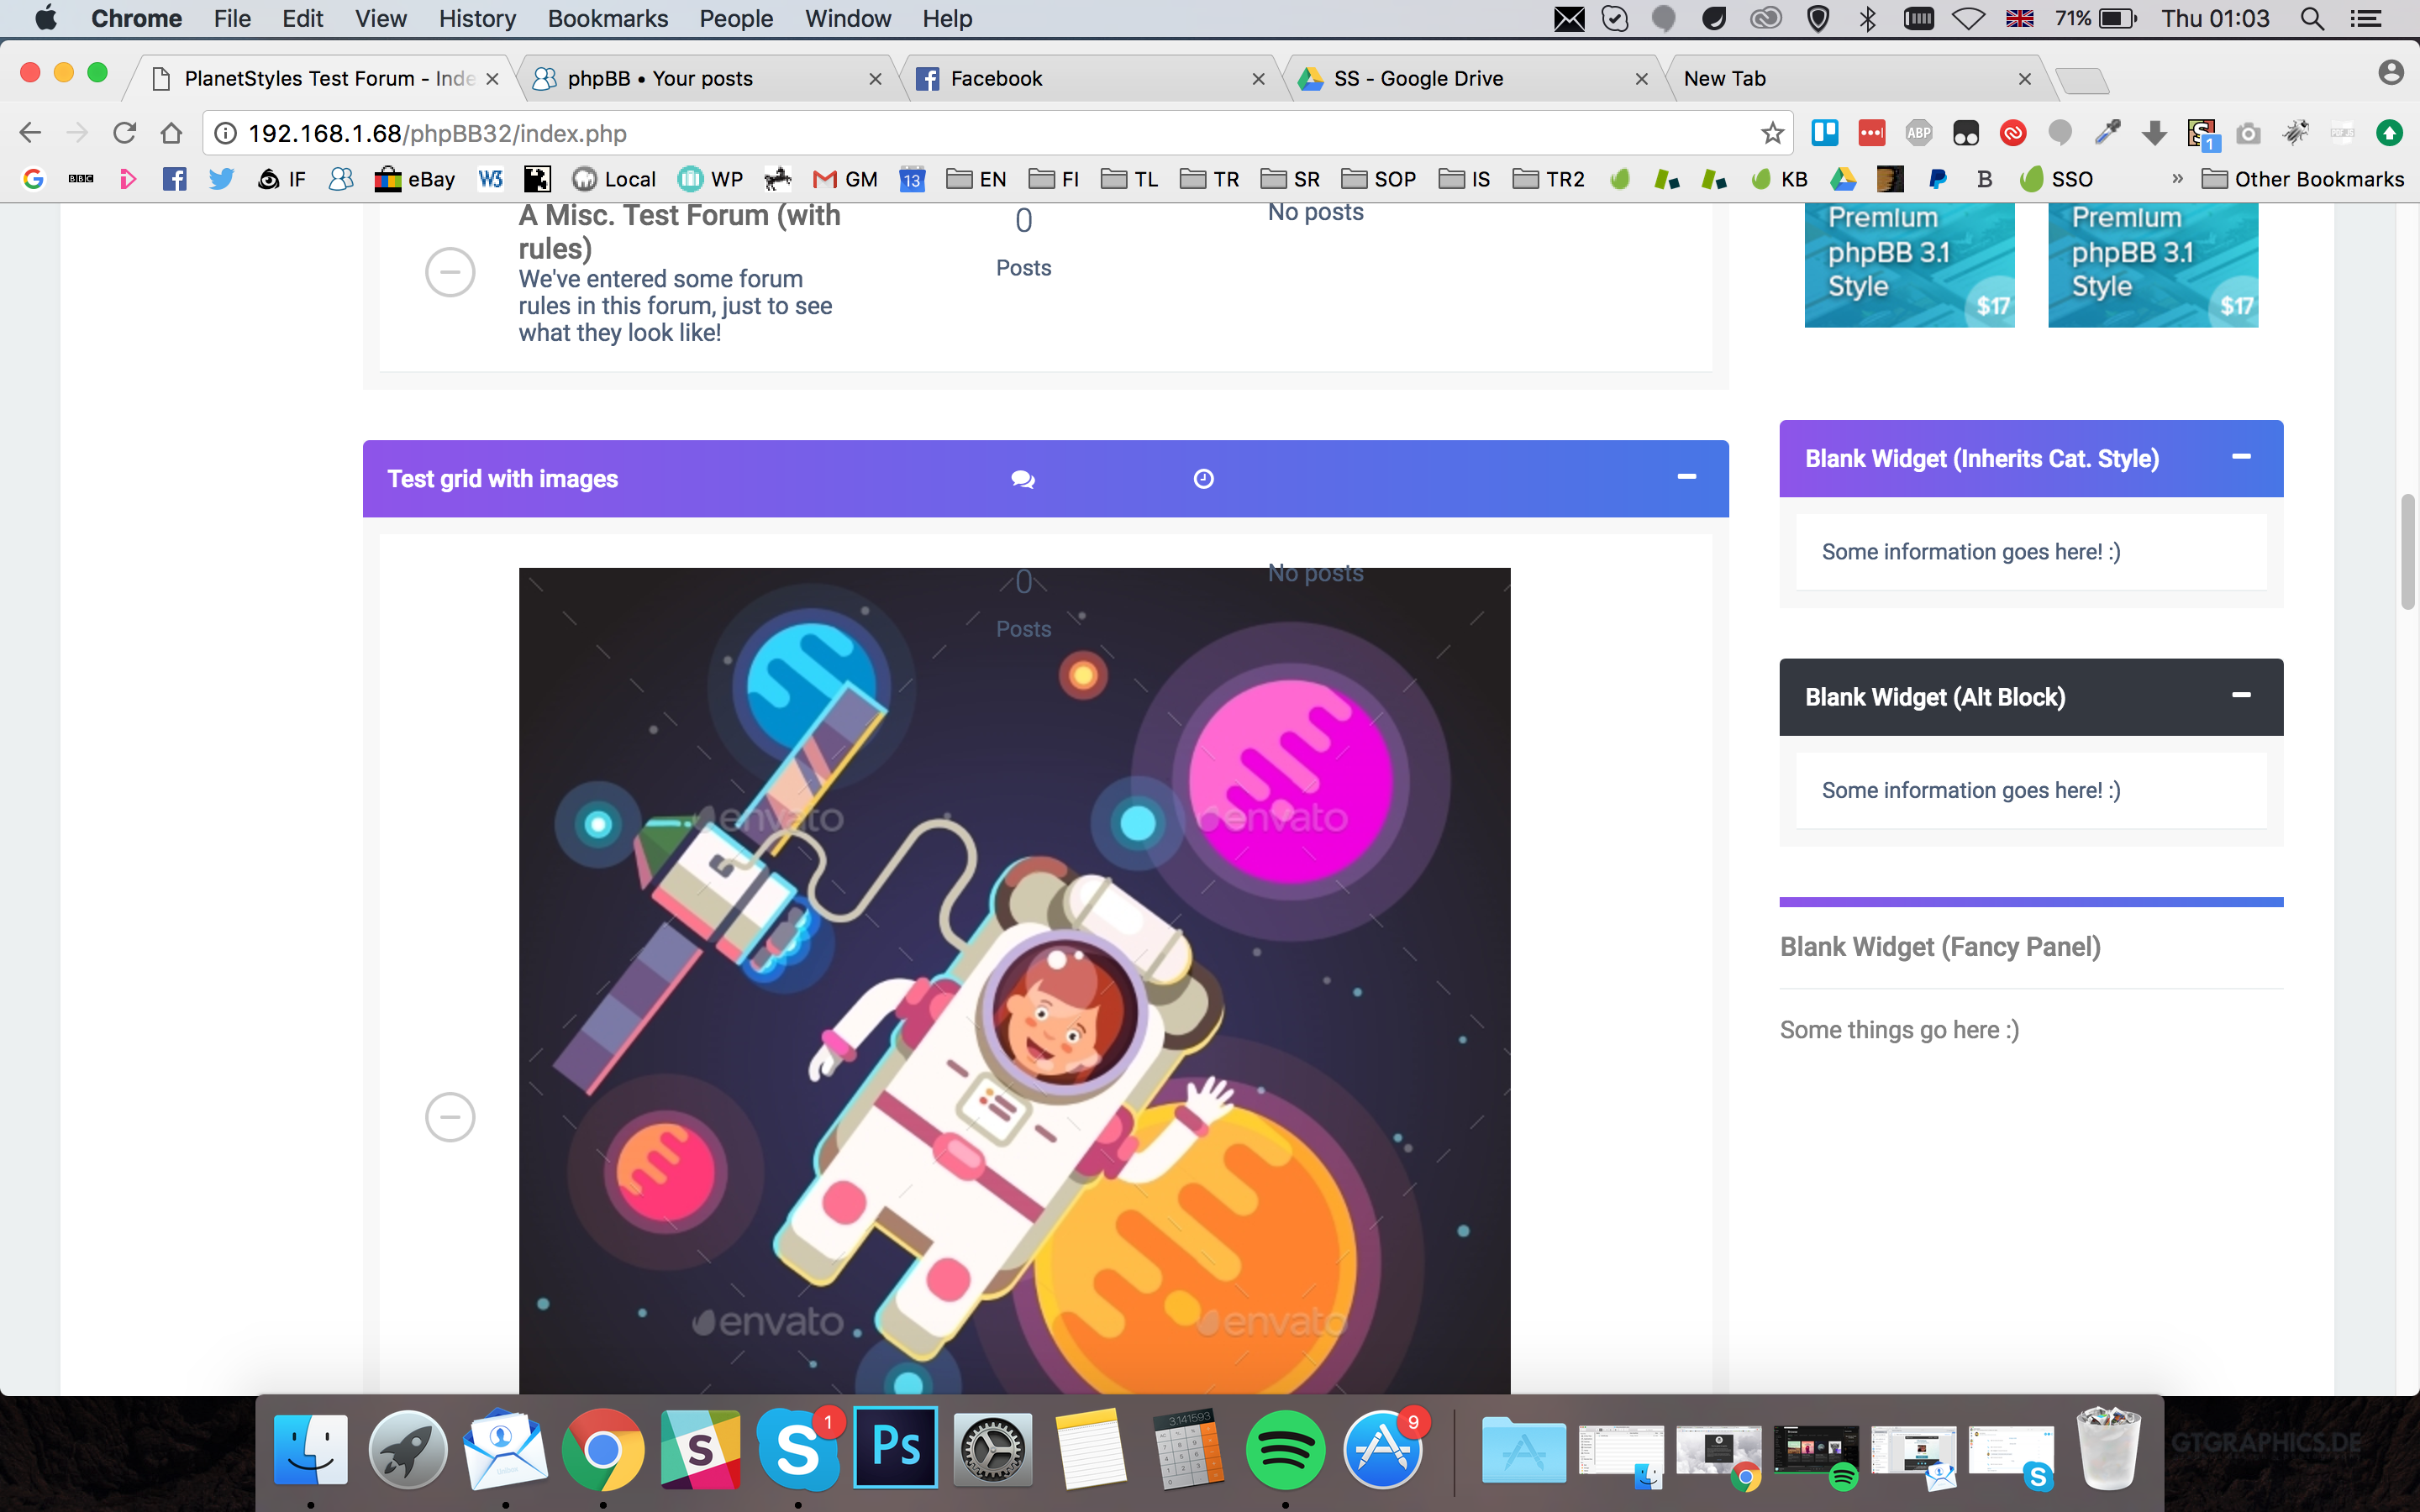Open Spotify from the dock
2420x1512 pixels.
click(1285, 1449)
